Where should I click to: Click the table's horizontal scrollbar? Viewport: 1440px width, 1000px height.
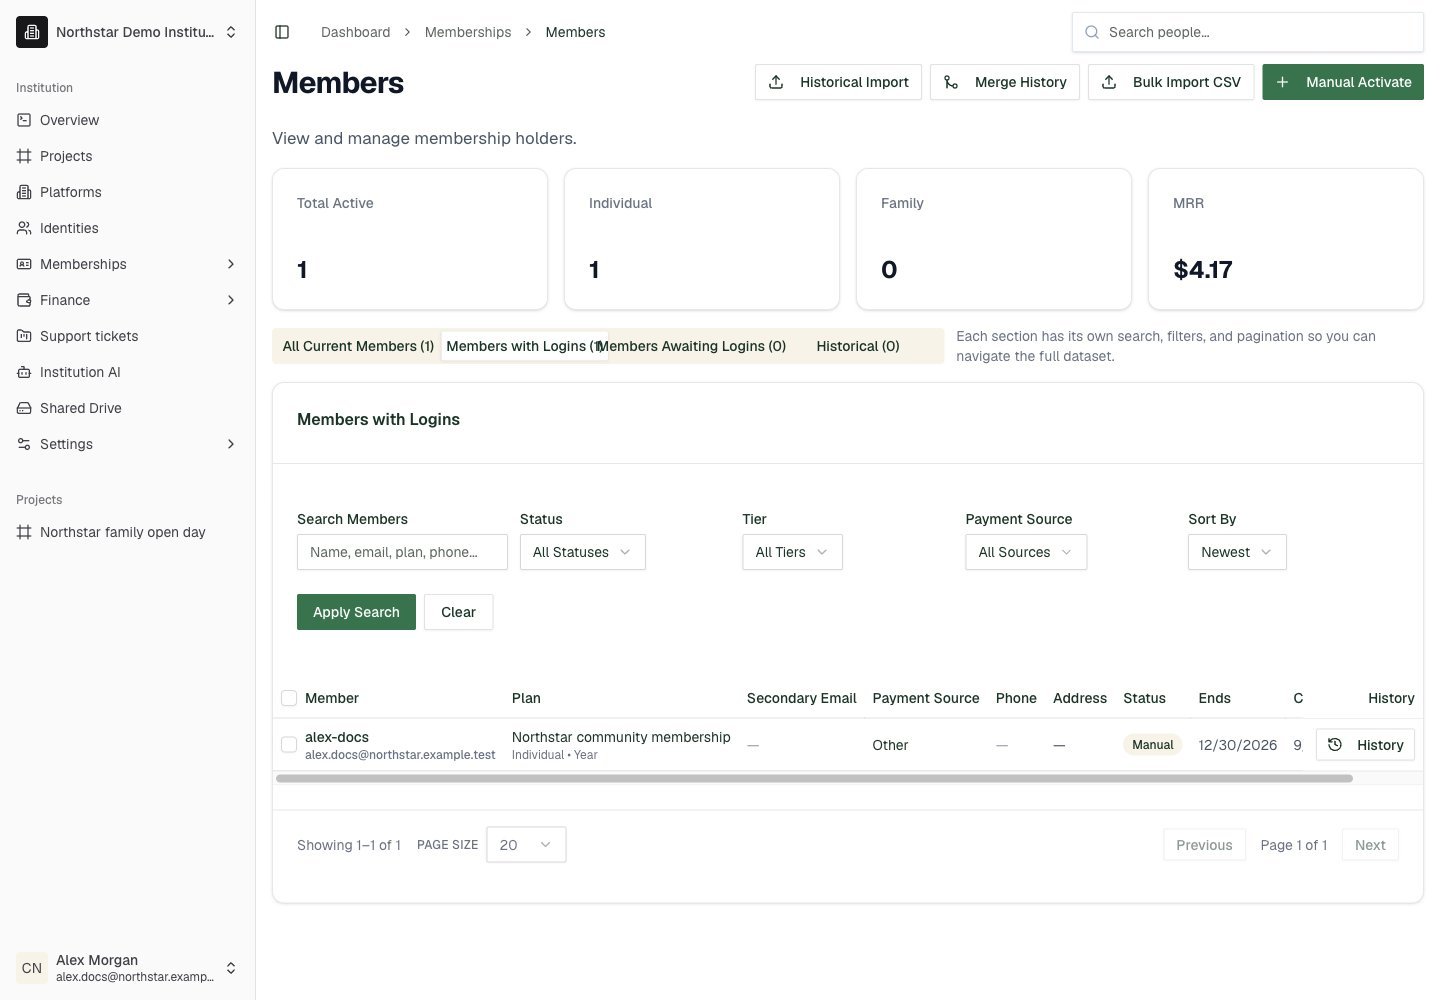click(814, 778)
